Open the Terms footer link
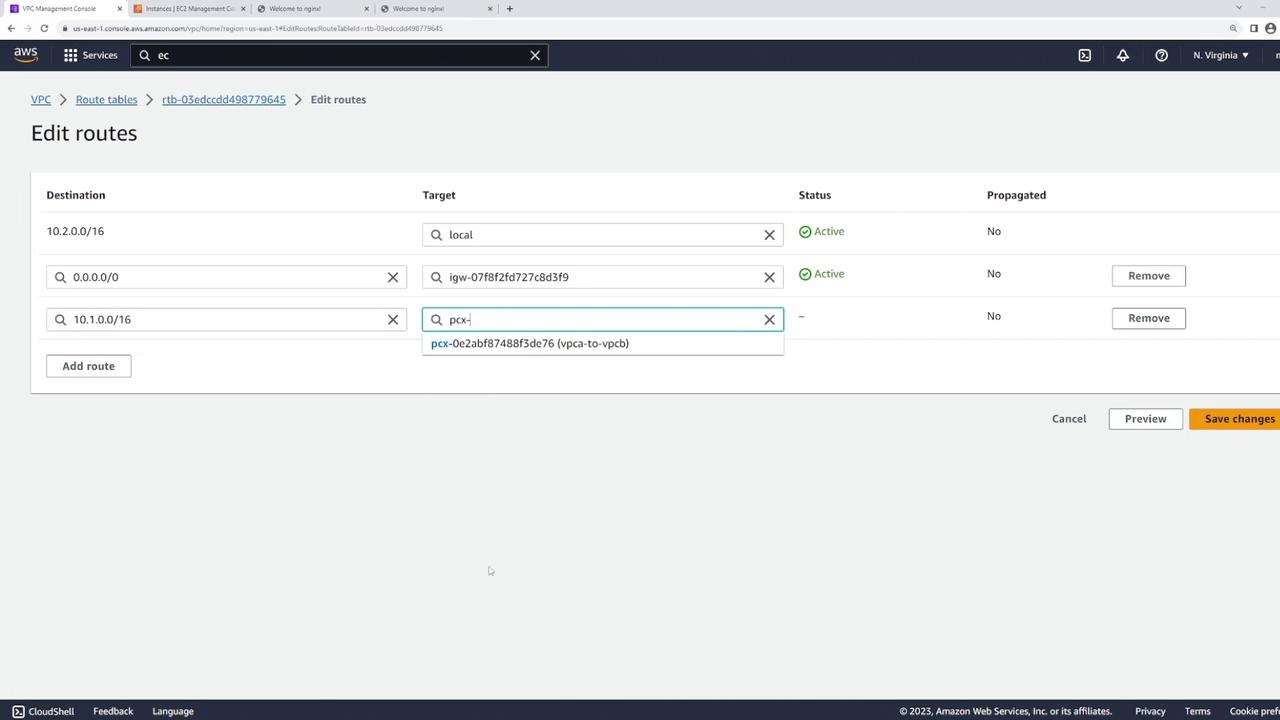The height and width of the screenshot is (720, 1280). [1197, 711]
